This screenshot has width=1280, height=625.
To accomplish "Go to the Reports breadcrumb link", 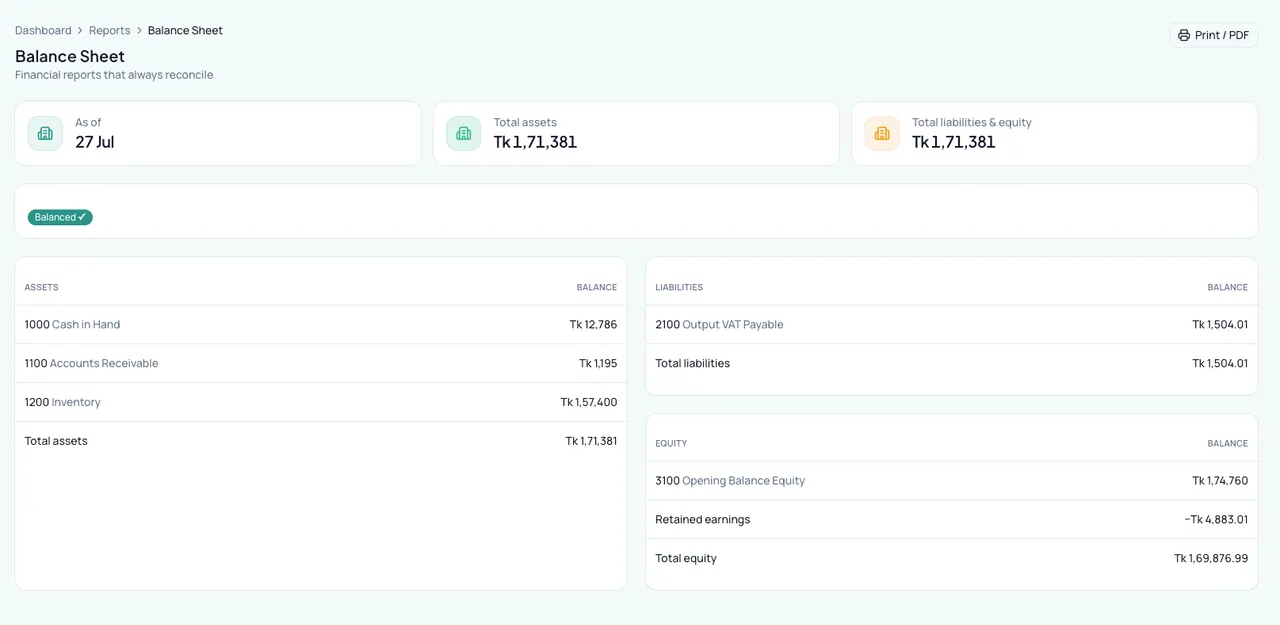I will [x=110, y=30].
